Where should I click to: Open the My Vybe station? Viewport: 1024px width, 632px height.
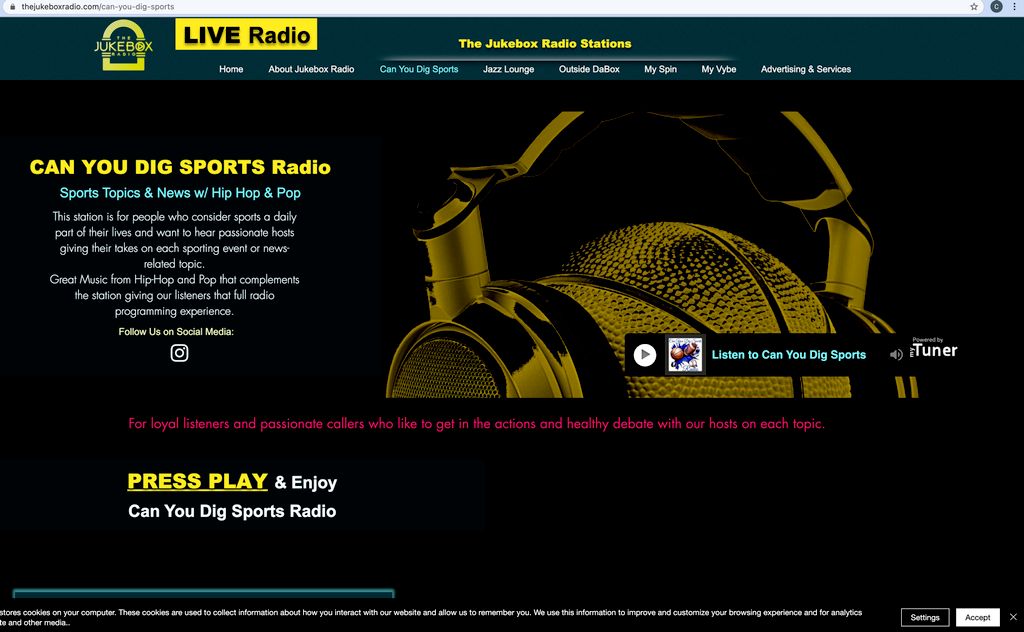point(718,69)
